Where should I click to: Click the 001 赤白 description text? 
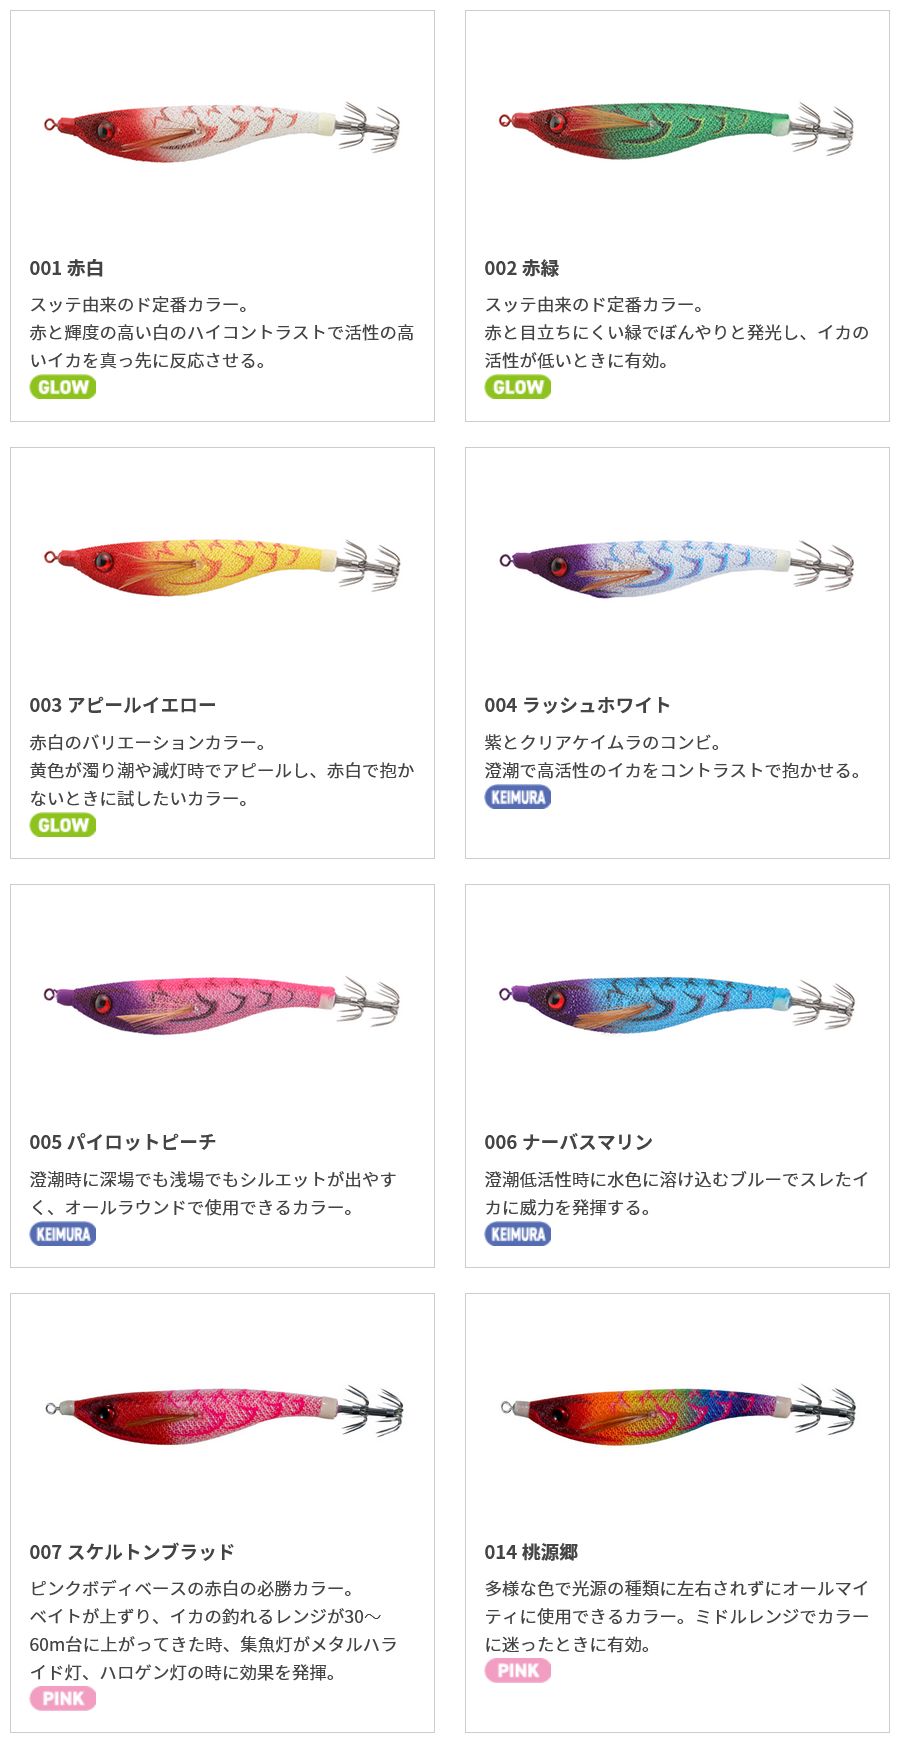(x=222, y=332)
